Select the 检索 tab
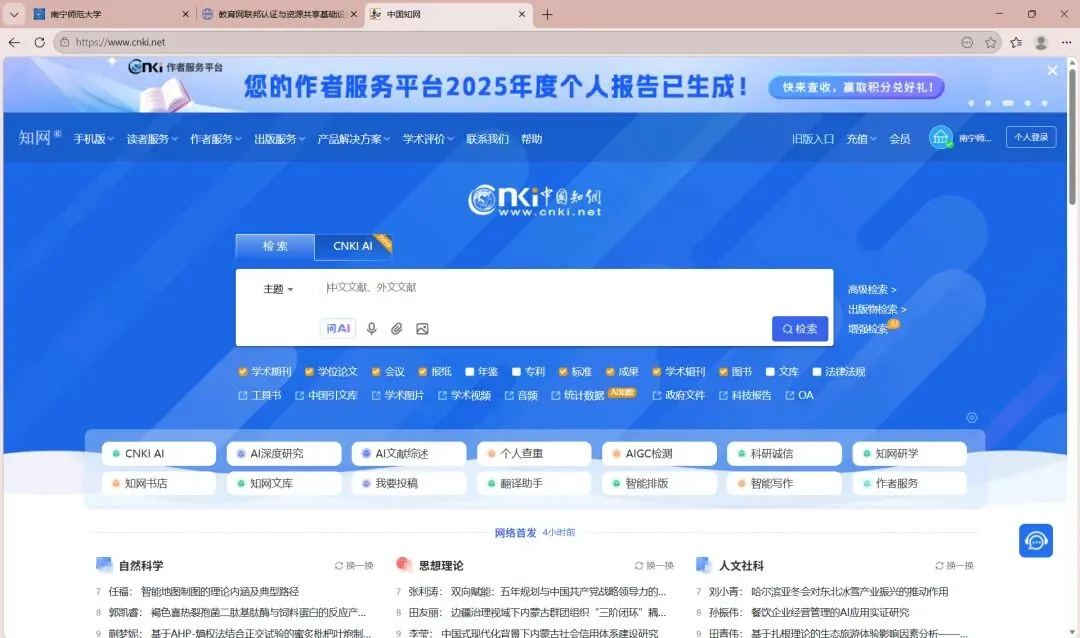This screenshot has width=1080, height=638. (x=275, y=246)
